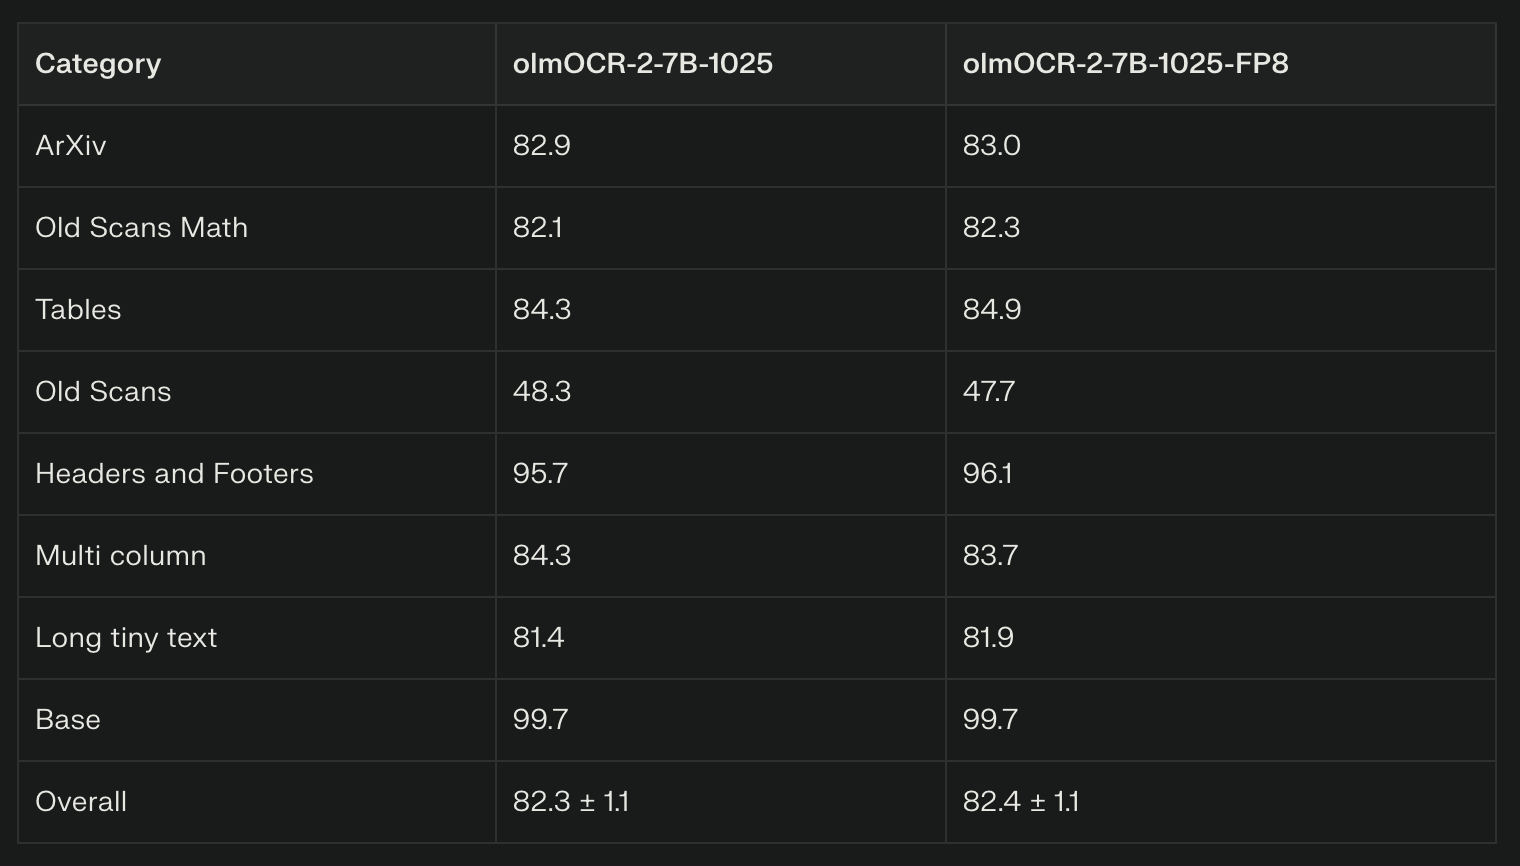Click the olmOCR-2-7B-1025-FP8 column header
This screenshot has width=1520, height=866.
[1125, 64]
